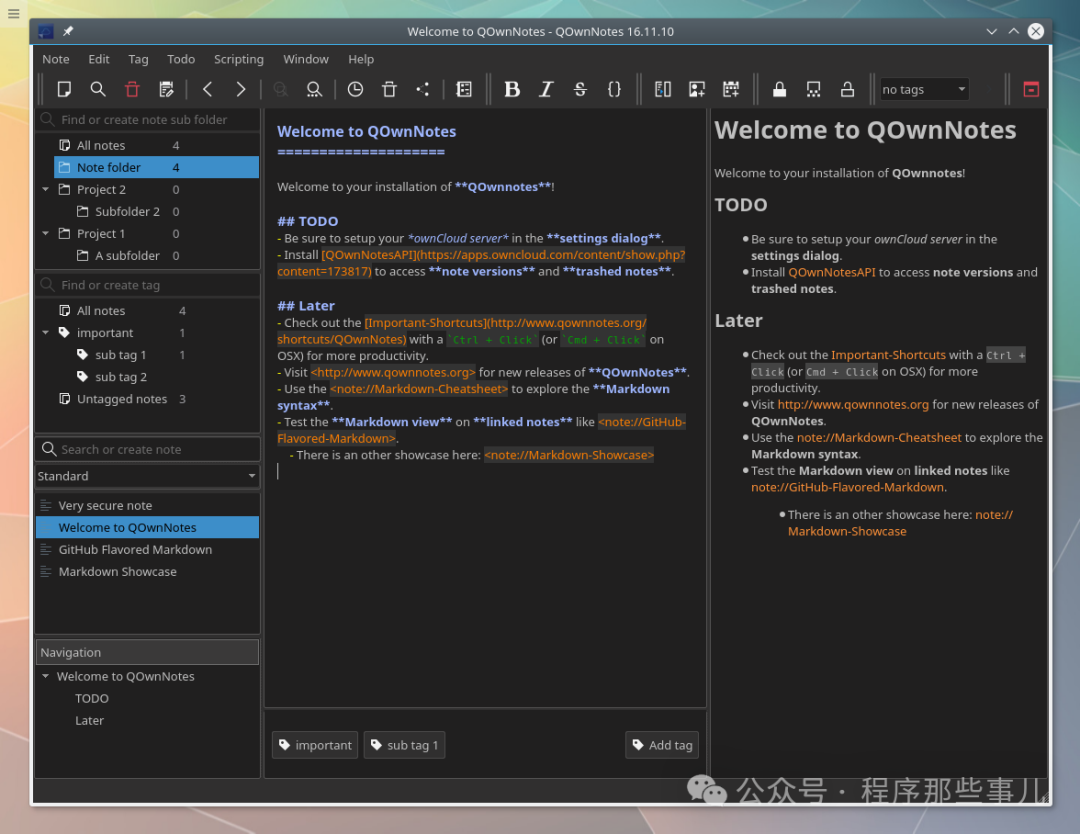Click the hamburger menu at top-left of desktop
1080x834 pixels.
click(13, 13)
